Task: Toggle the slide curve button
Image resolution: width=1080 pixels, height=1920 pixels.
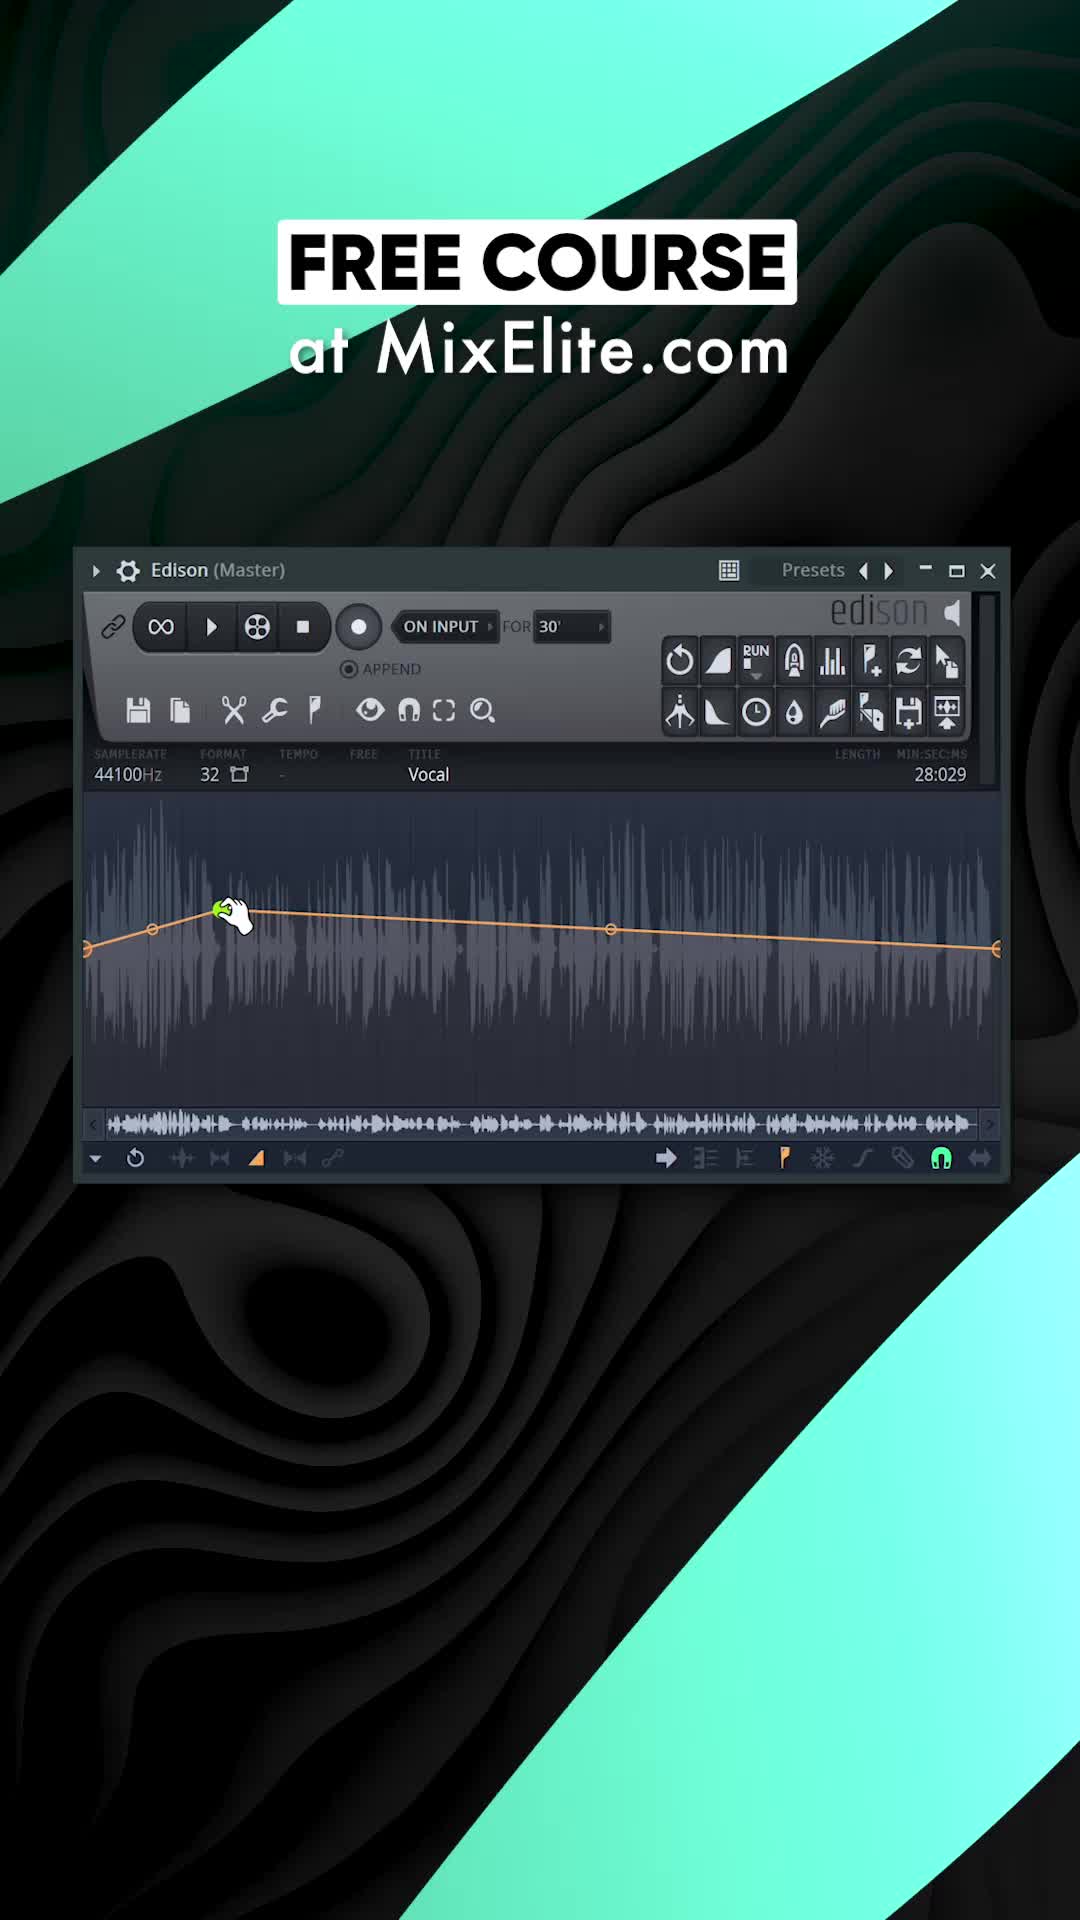Action: click(x=862, y=1158)
